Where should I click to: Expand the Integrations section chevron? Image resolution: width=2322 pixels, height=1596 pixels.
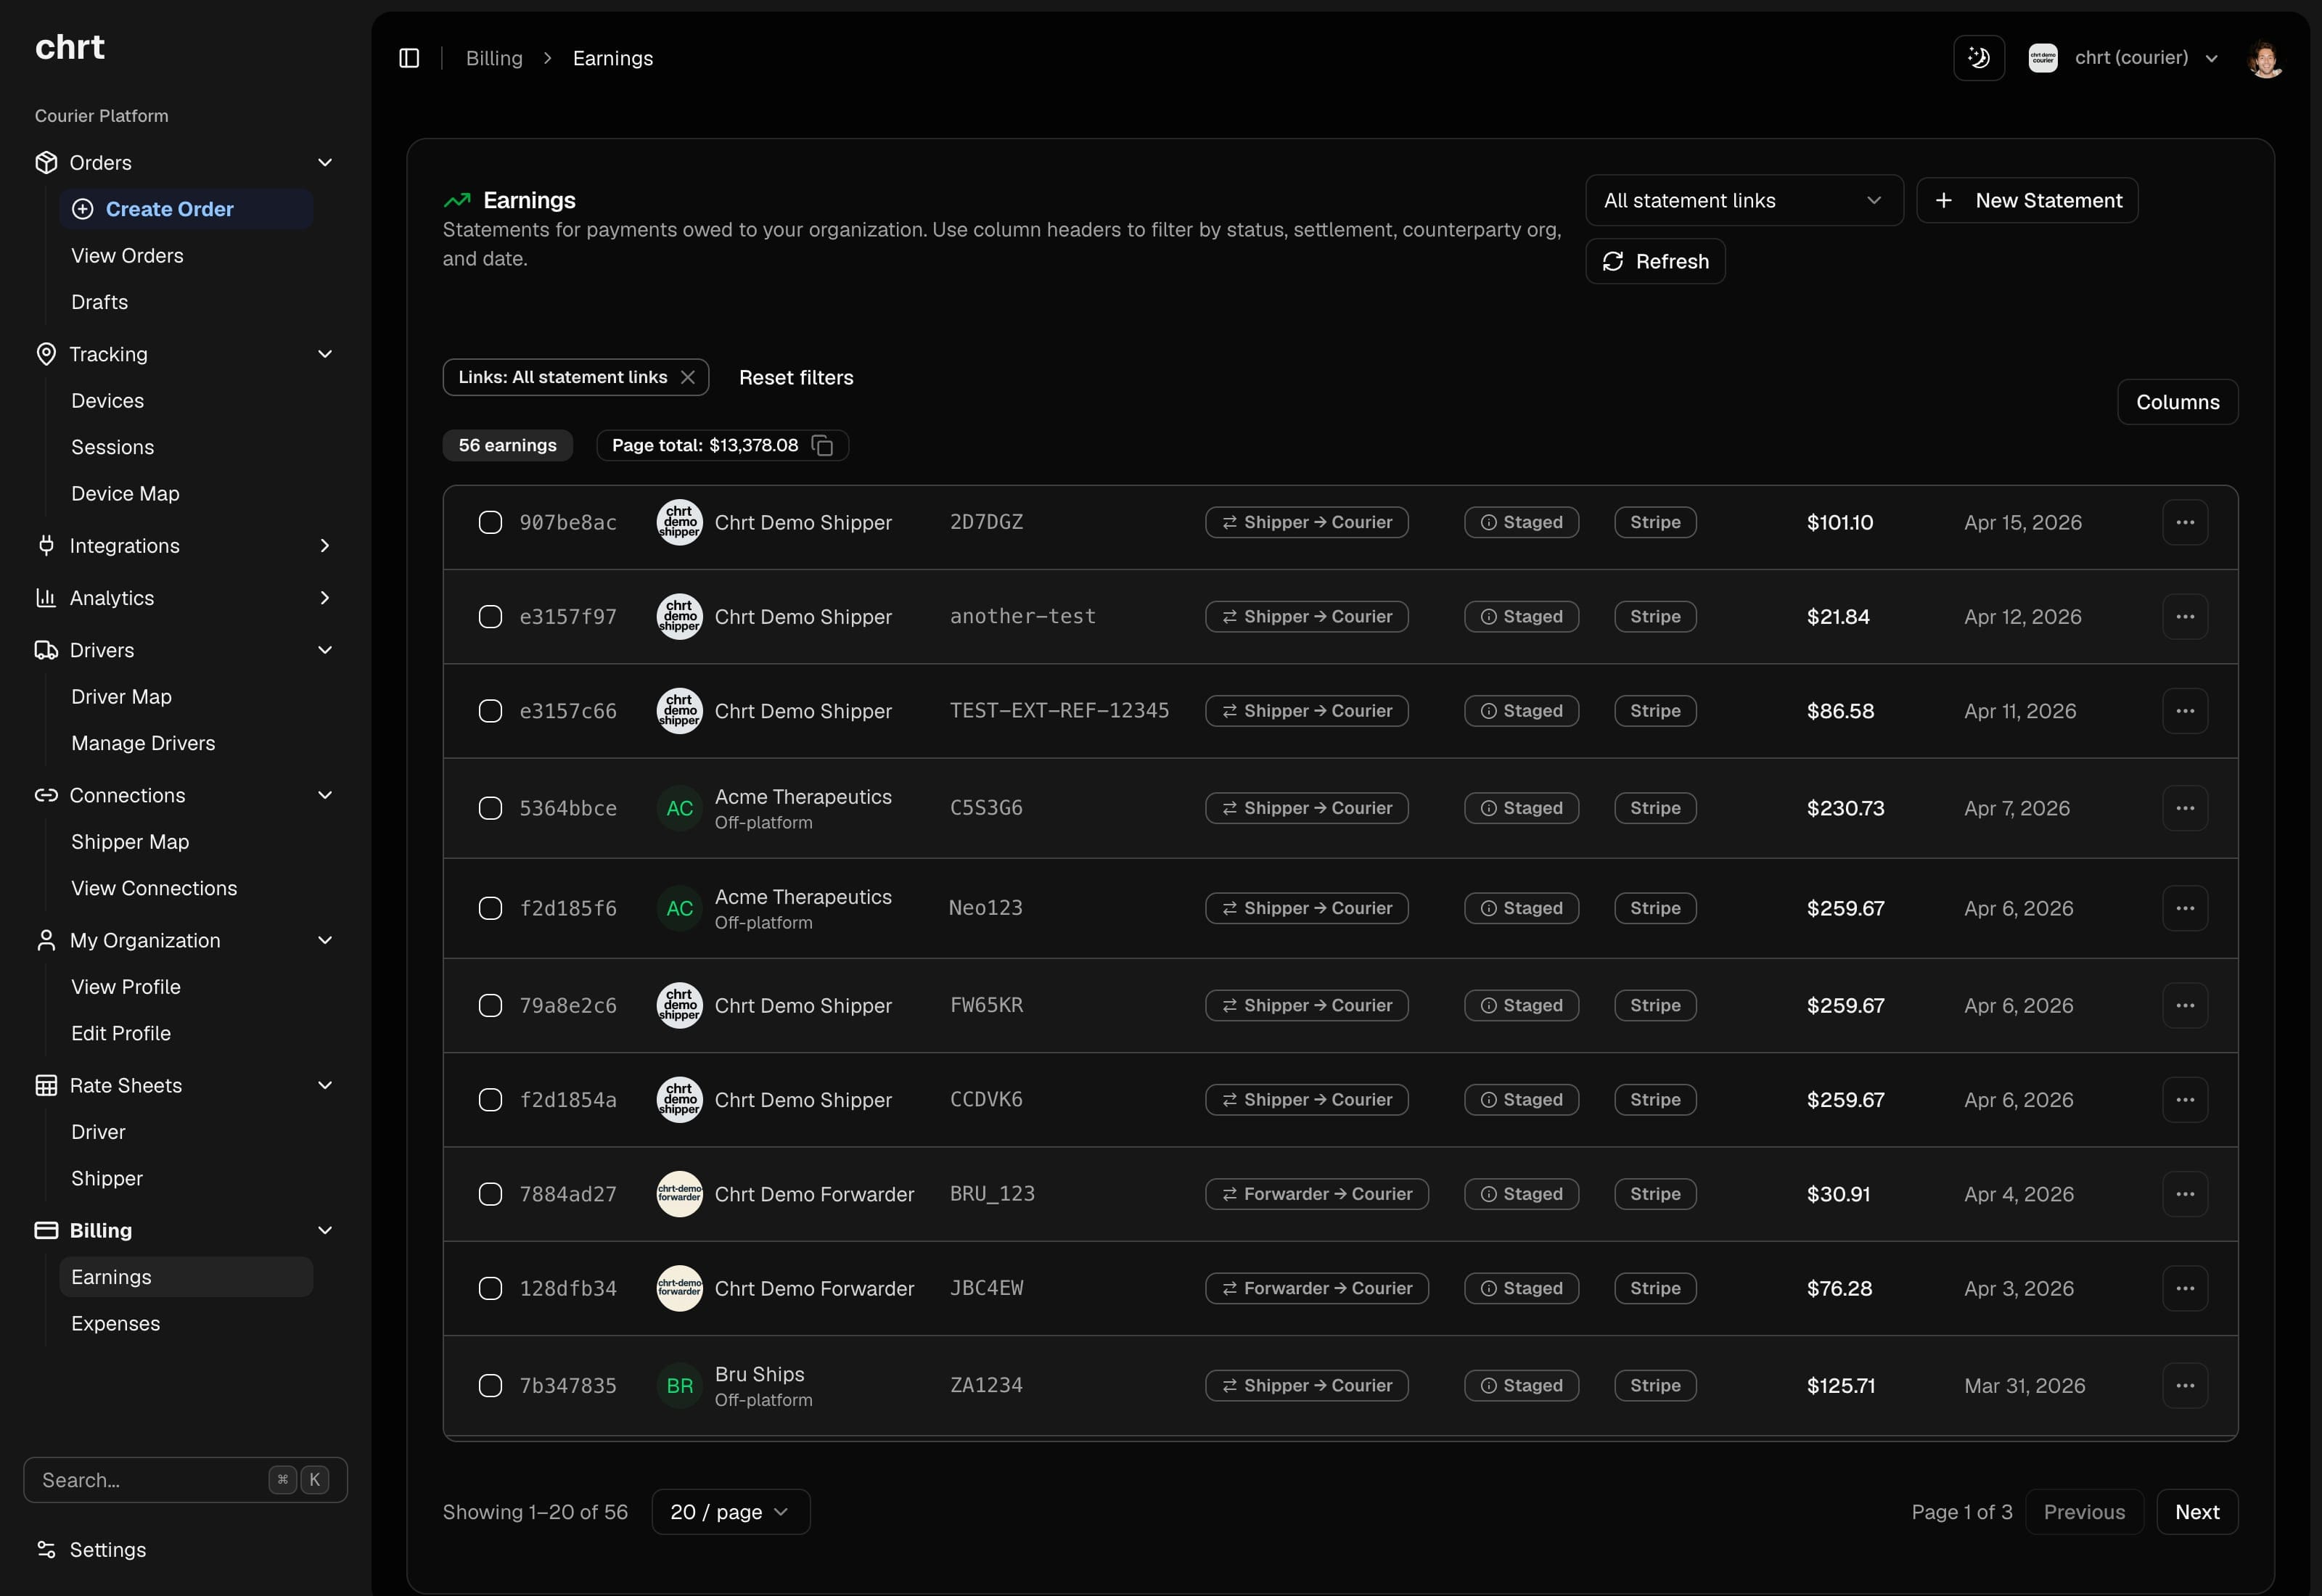point(325,546)
